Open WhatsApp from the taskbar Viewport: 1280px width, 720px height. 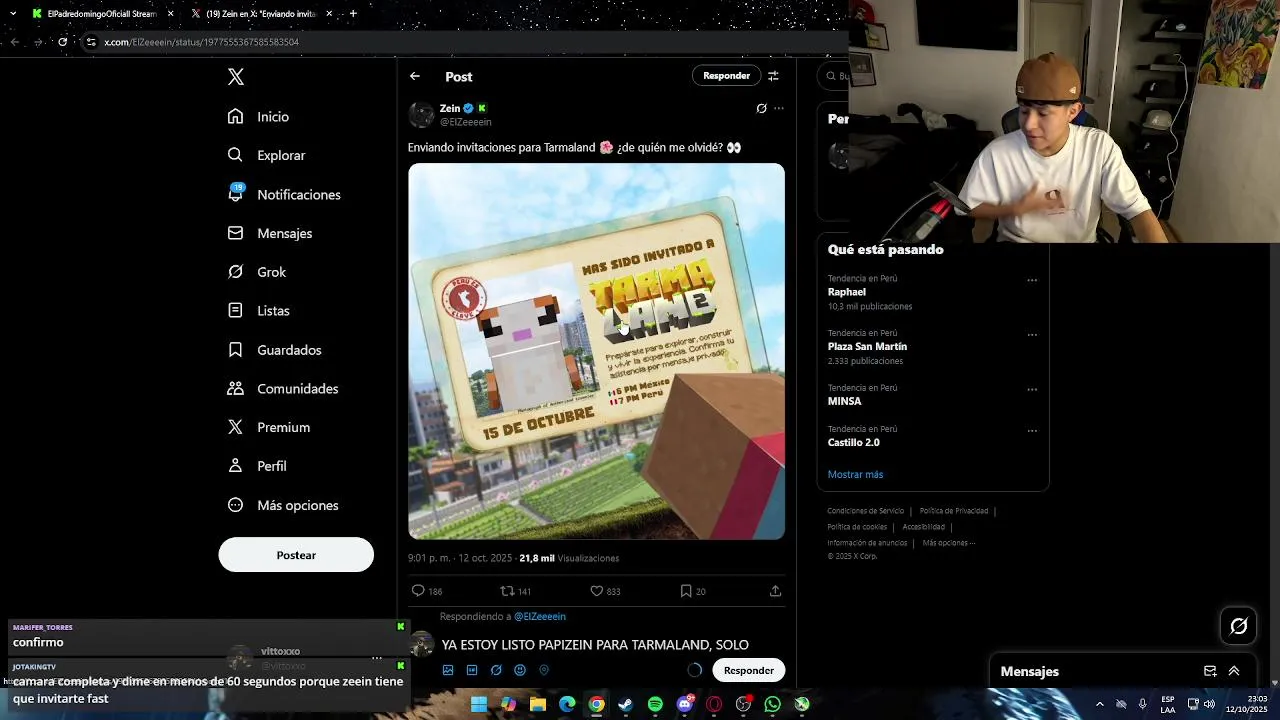[772, 704]
